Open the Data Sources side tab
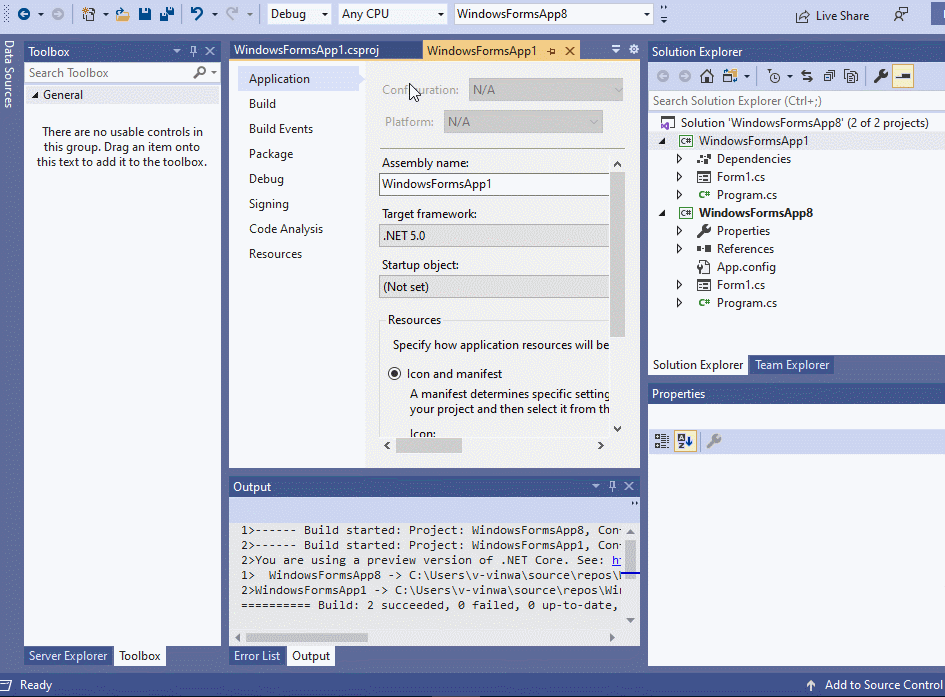Image resolution: width=945 pixels, height=697 pixels. (x=8, y=74)
